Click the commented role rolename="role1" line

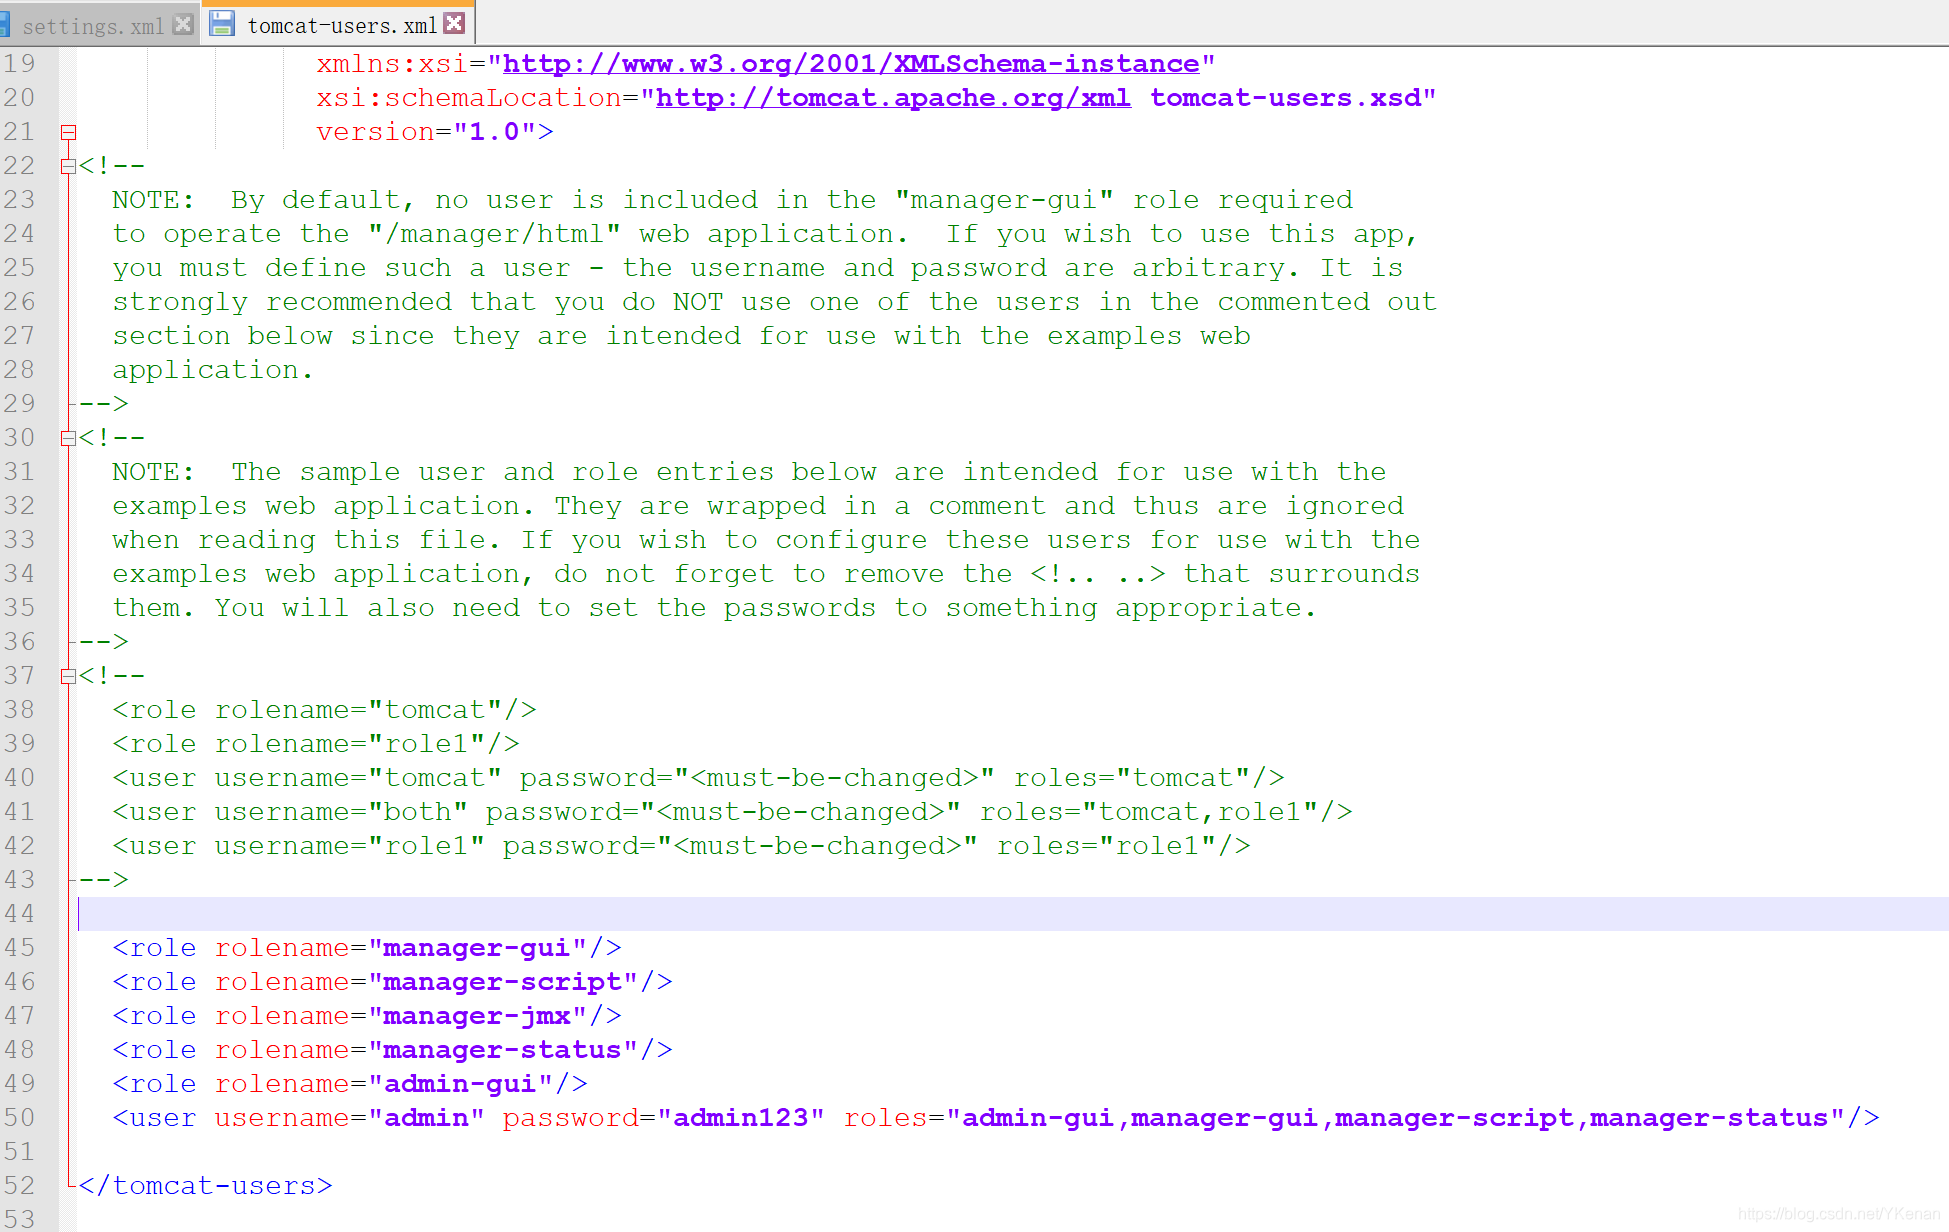316,744
